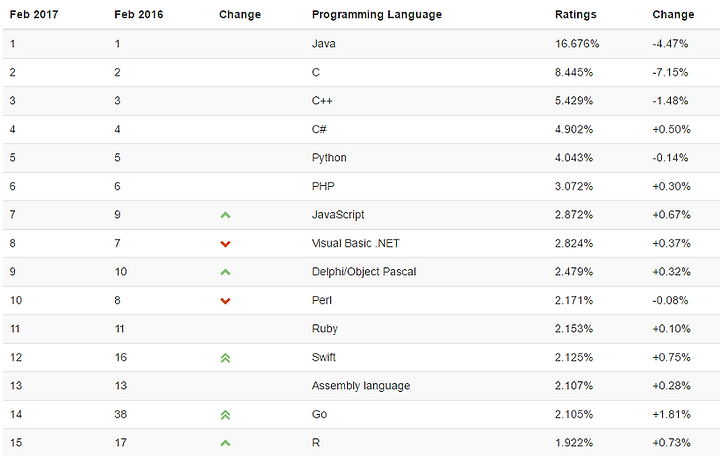Click the 3.072% rating value
Image resolution: width=720 pixels, height=456 pixels.
click(574, 186)
